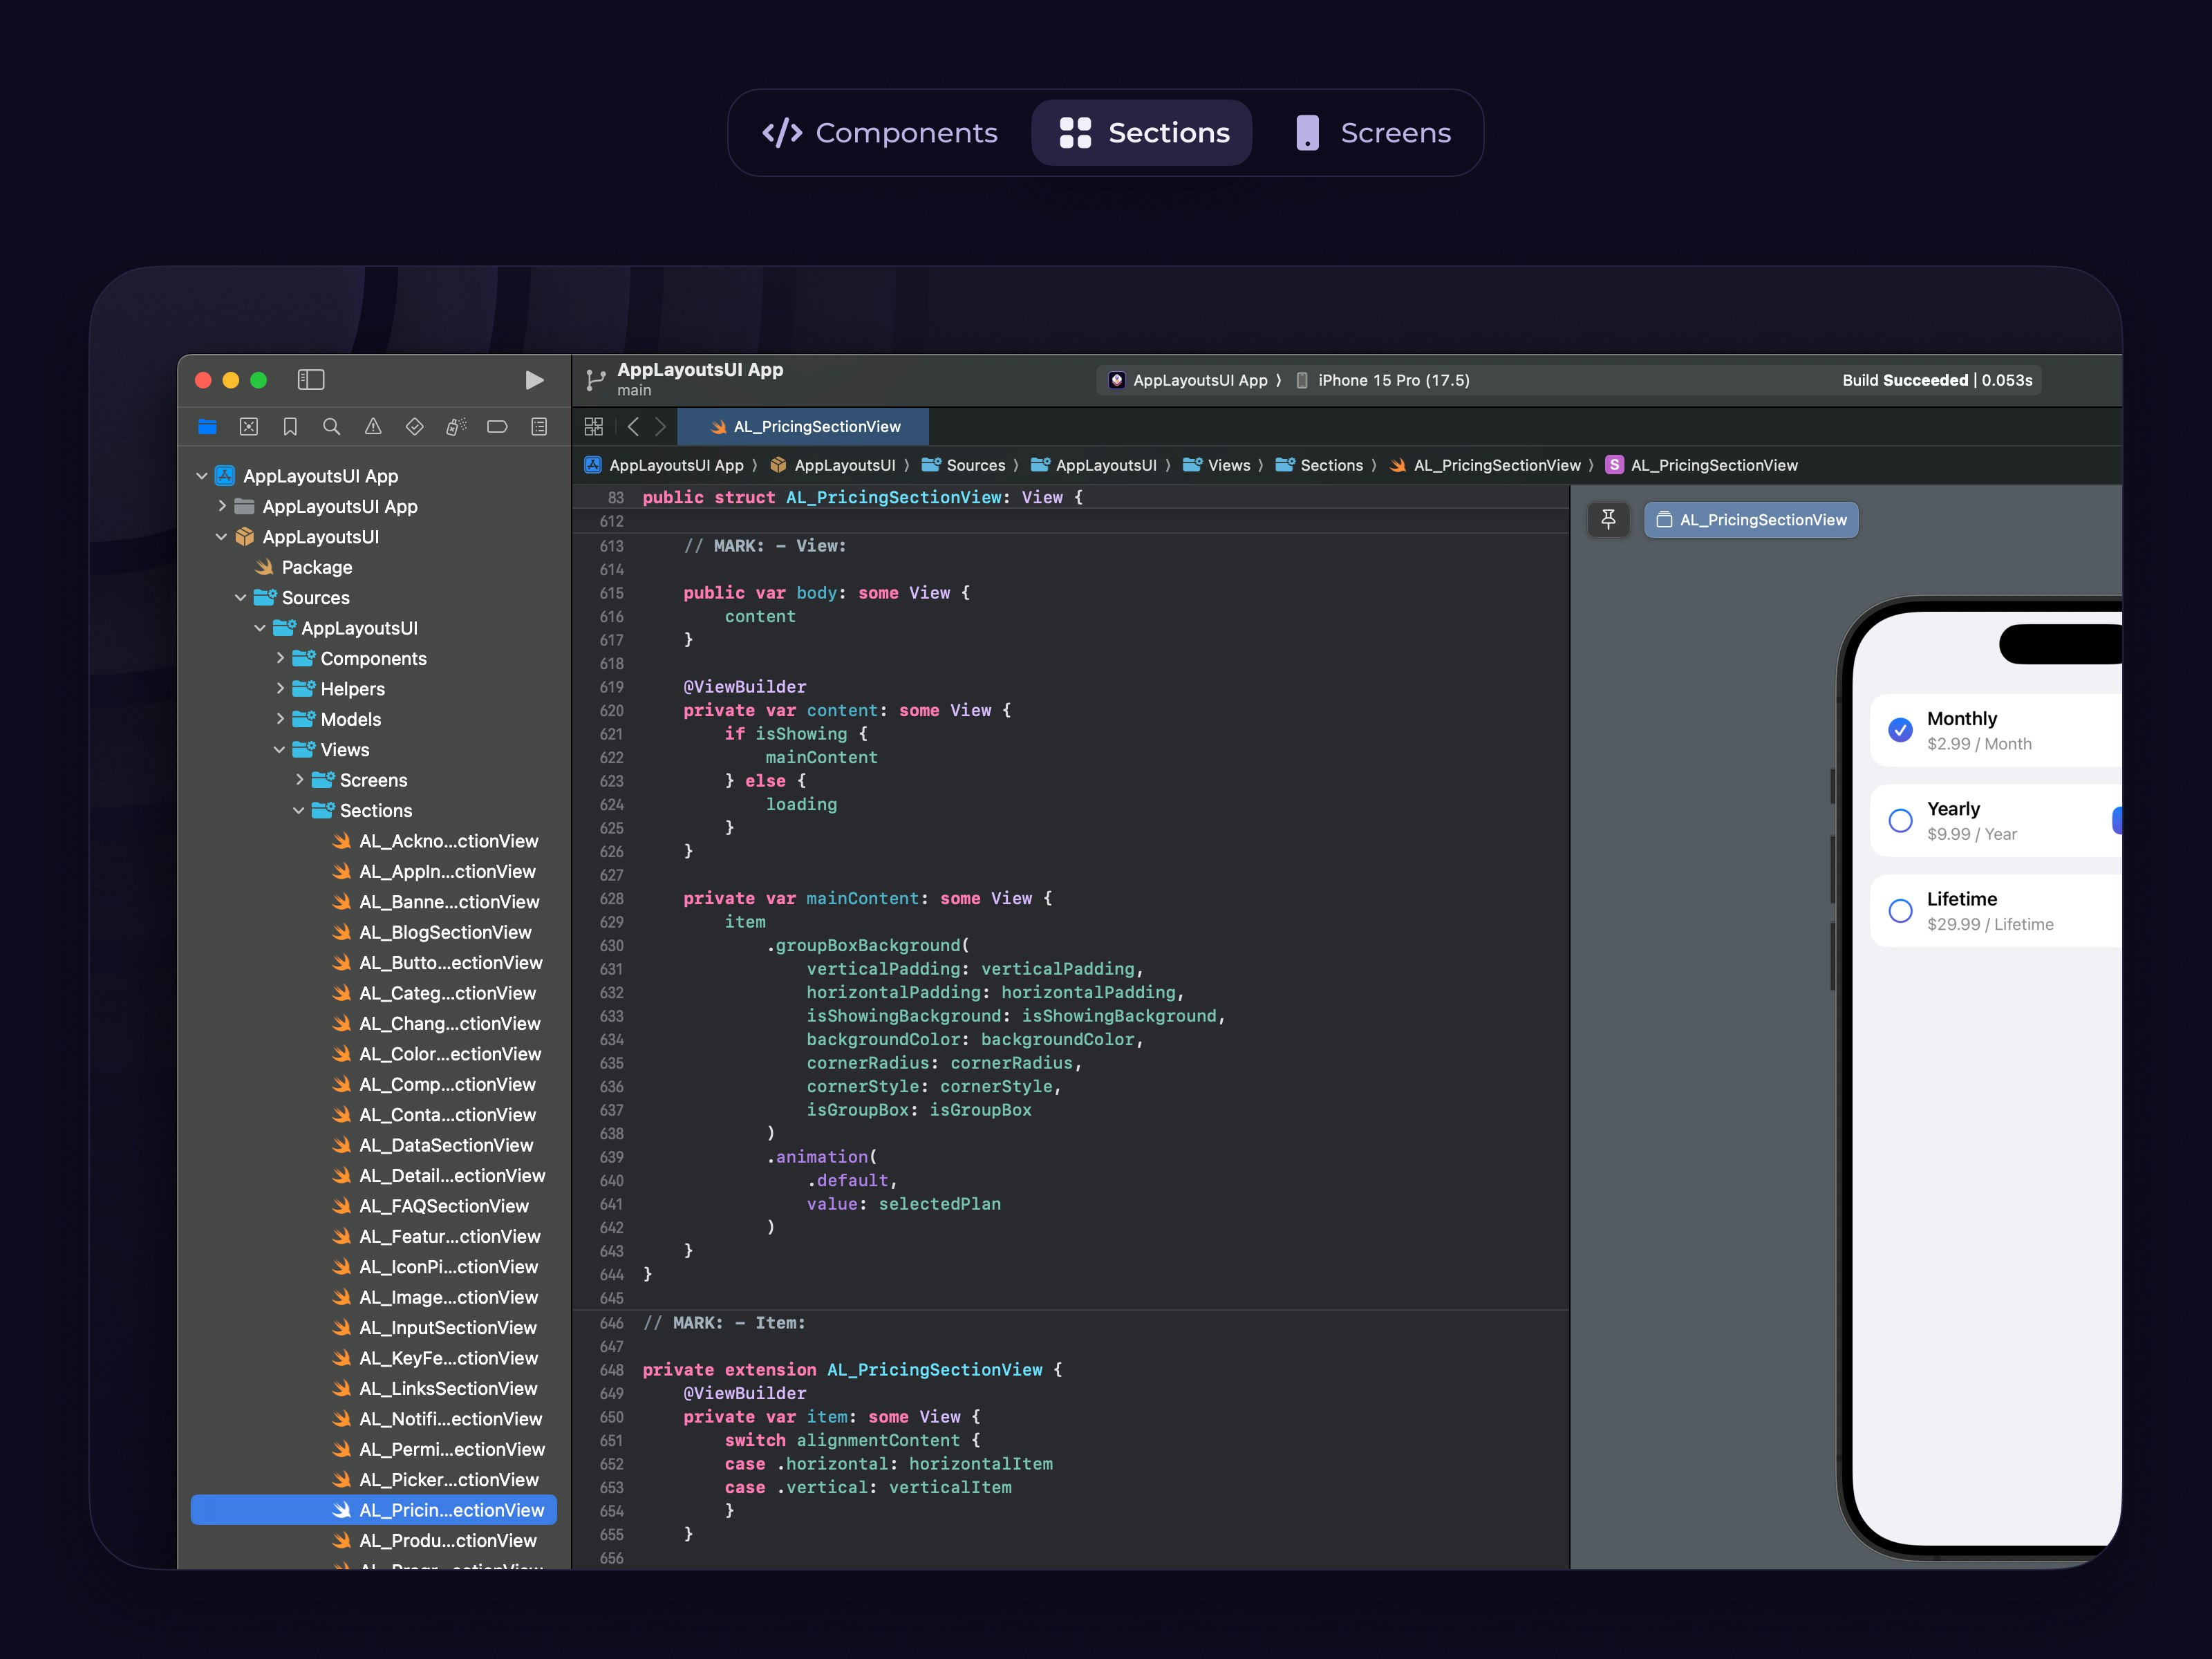2212x1659 pixels.
Task: Open the Project navigator folder icon
Action: (x=207, y=427)
